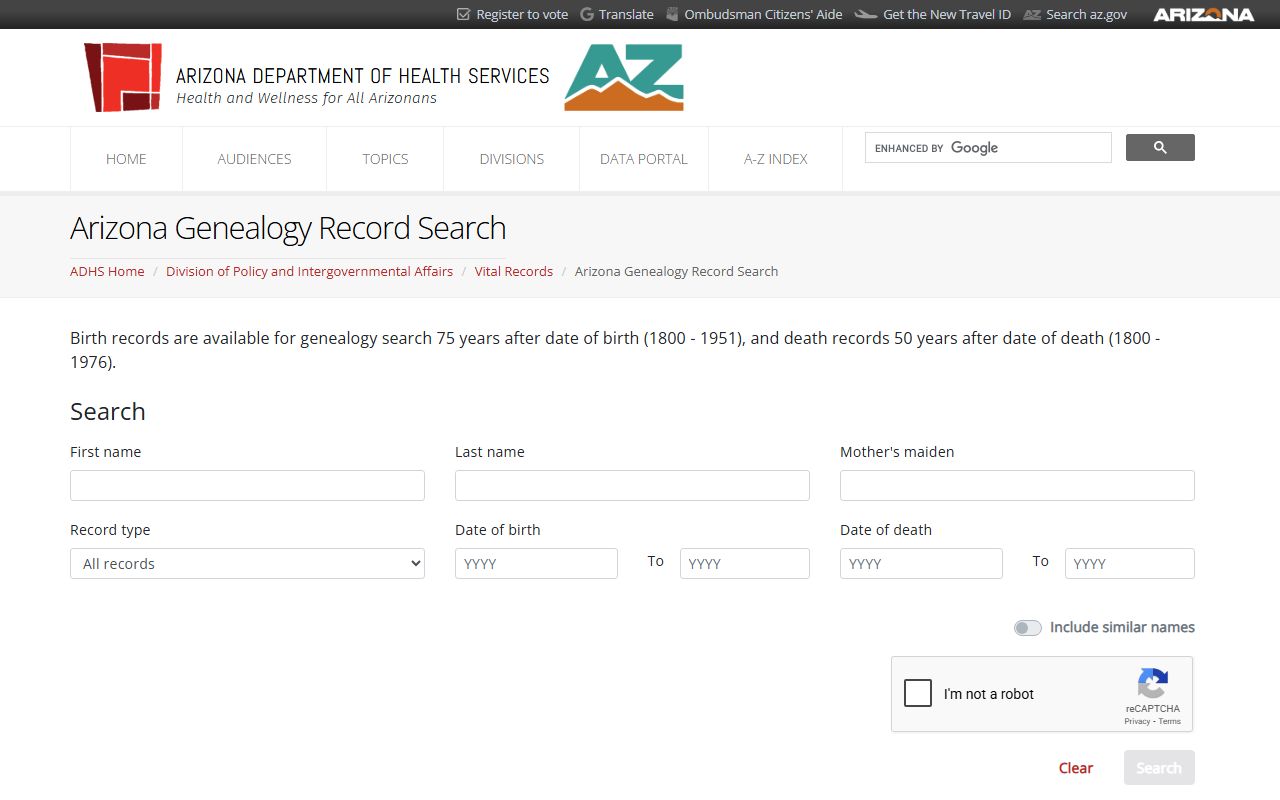Click the Google enhanced search box
The image size is (1280, 800).
click(988, 147)
